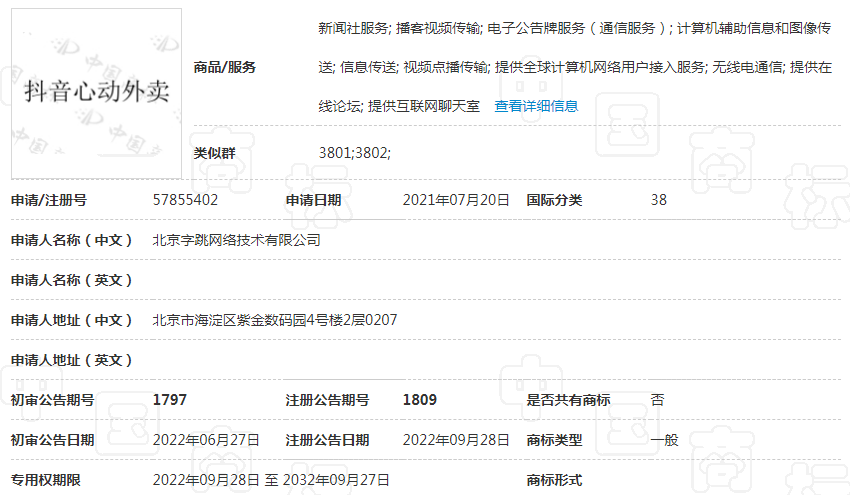Click the 申请人地址（中文） label
The height and width of the screenshot is (495, 850).
(72, 320)
